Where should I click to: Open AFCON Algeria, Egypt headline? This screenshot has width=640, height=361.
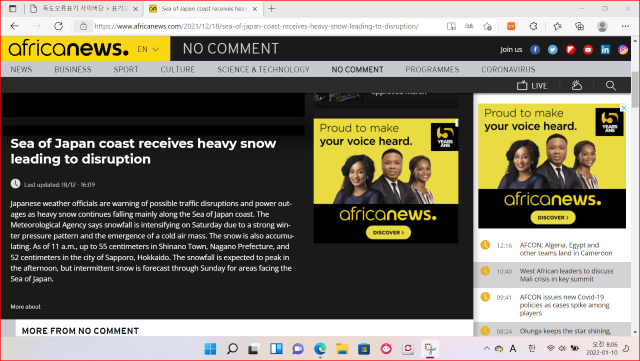565,249
